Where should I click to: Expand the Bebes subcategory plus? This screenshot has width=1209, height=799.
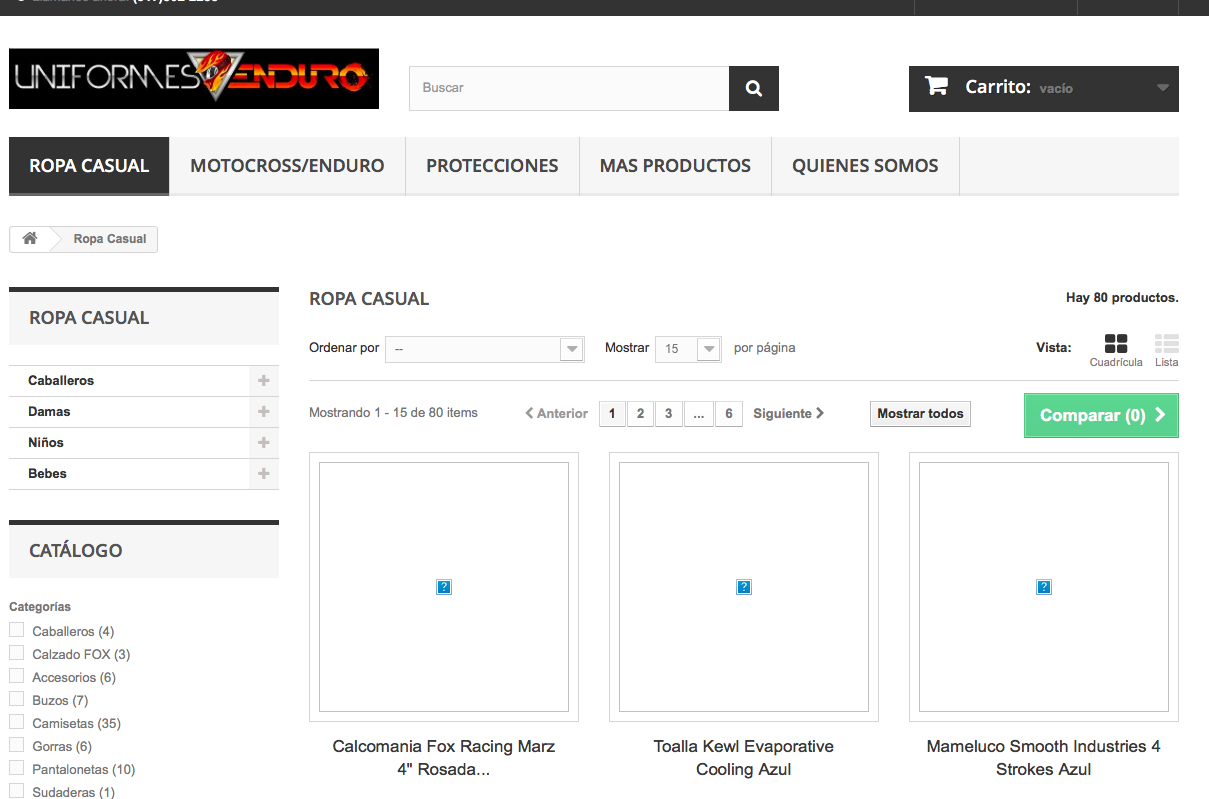(x=264, y=474)
